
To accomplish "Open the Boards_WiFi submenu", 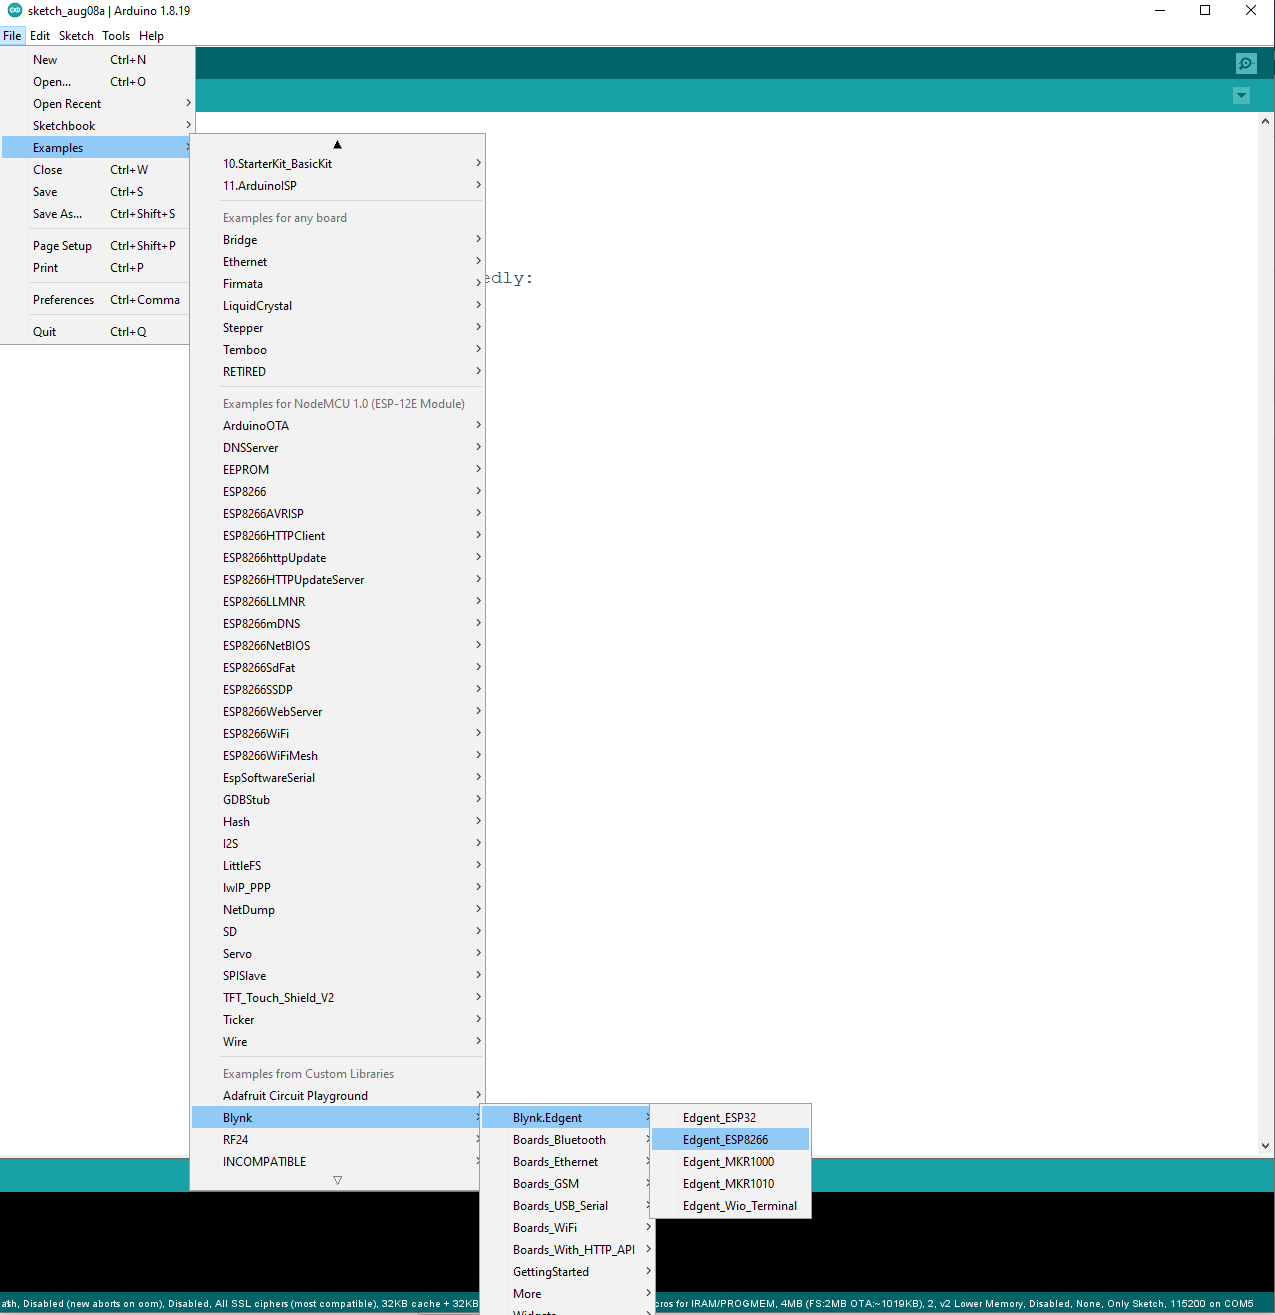I will (567, 1228).
